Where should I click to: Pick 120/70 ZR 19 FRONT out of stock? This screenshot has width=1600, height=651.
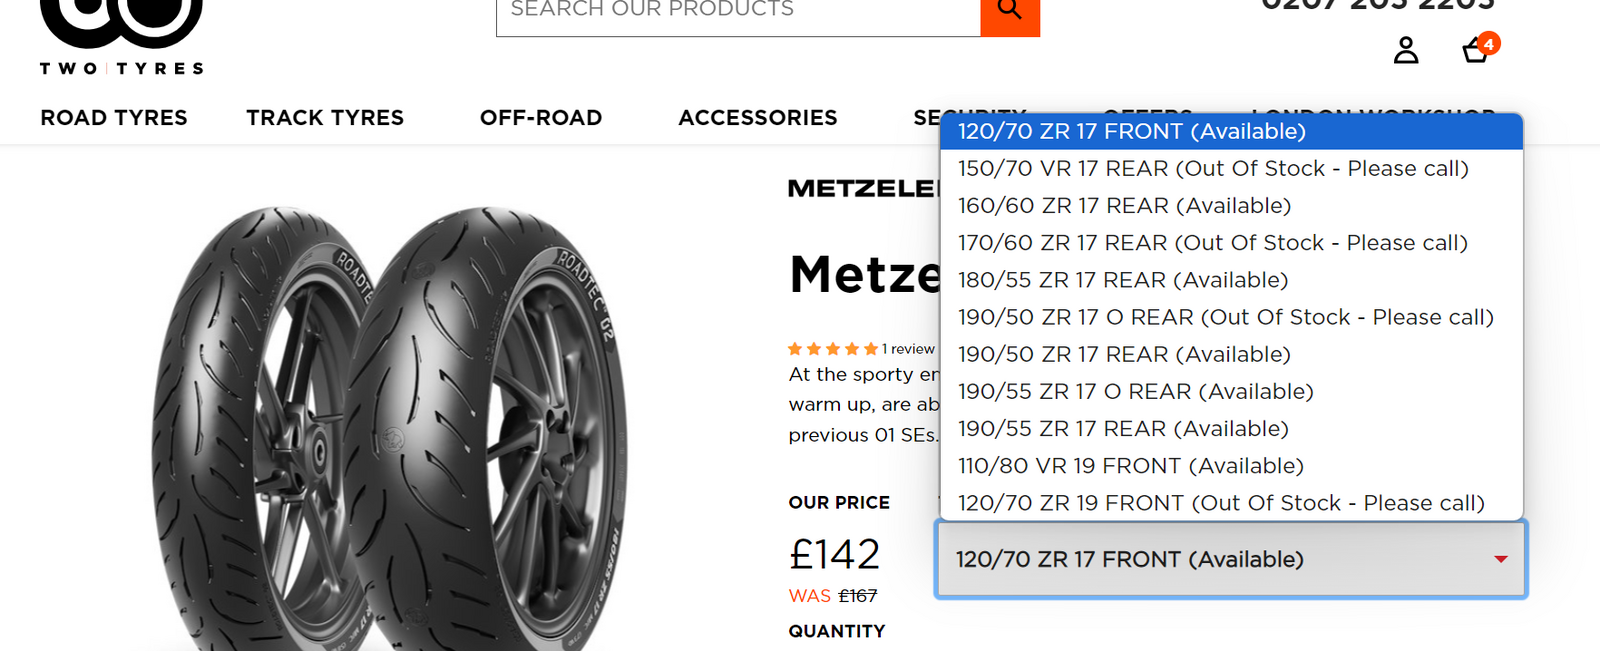click(x=1220, y=503)
